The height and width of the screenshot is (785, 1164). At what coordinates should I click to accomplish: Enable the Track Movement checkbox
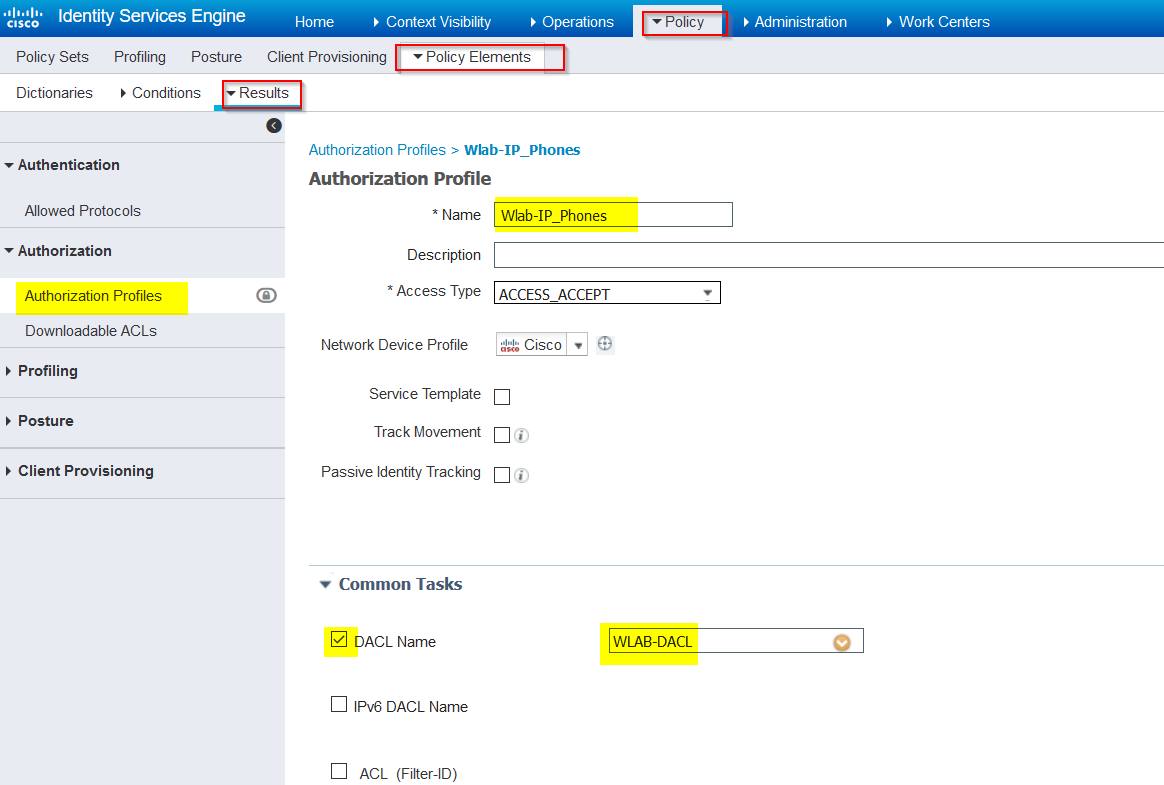pos(502,434)
